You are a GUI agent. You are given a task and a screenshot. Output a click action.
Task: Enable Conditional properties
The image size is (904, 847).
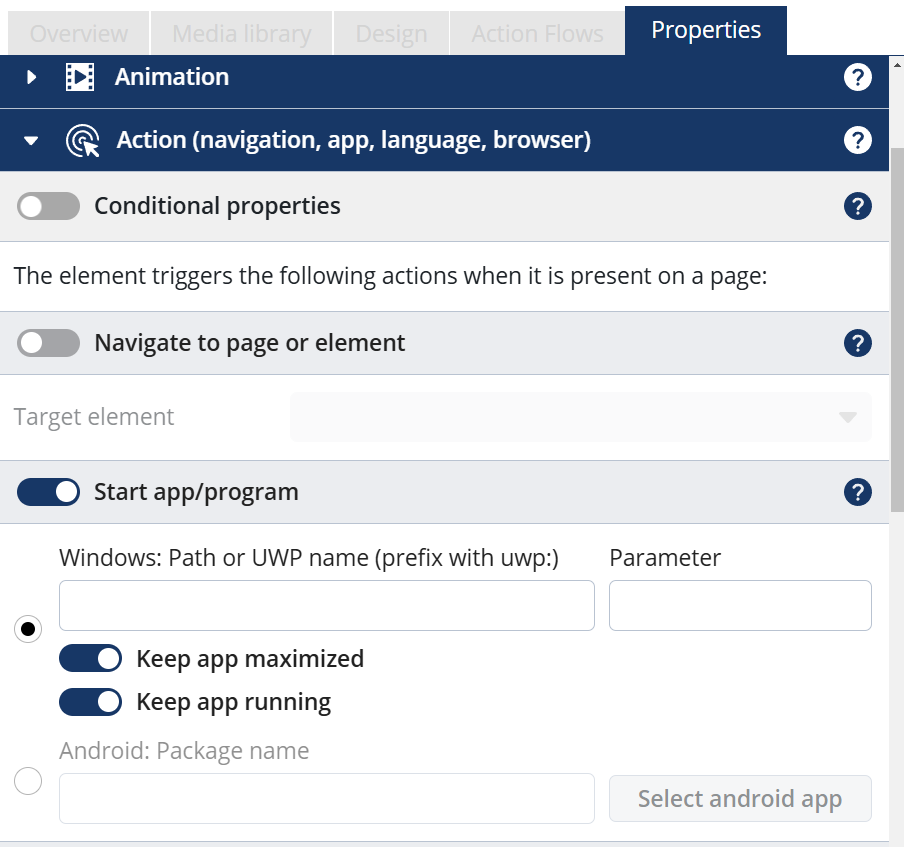(48, 206)
